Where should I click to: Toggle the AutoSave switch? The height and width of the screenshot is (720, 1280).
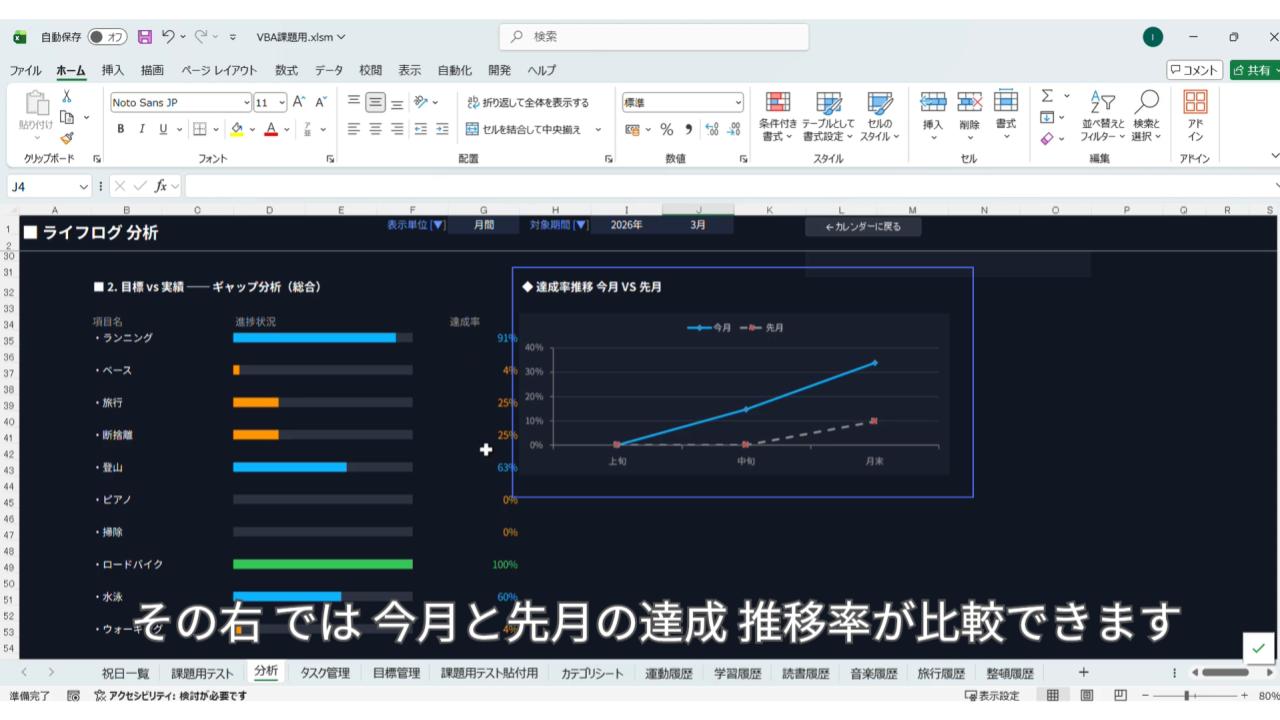107,37
